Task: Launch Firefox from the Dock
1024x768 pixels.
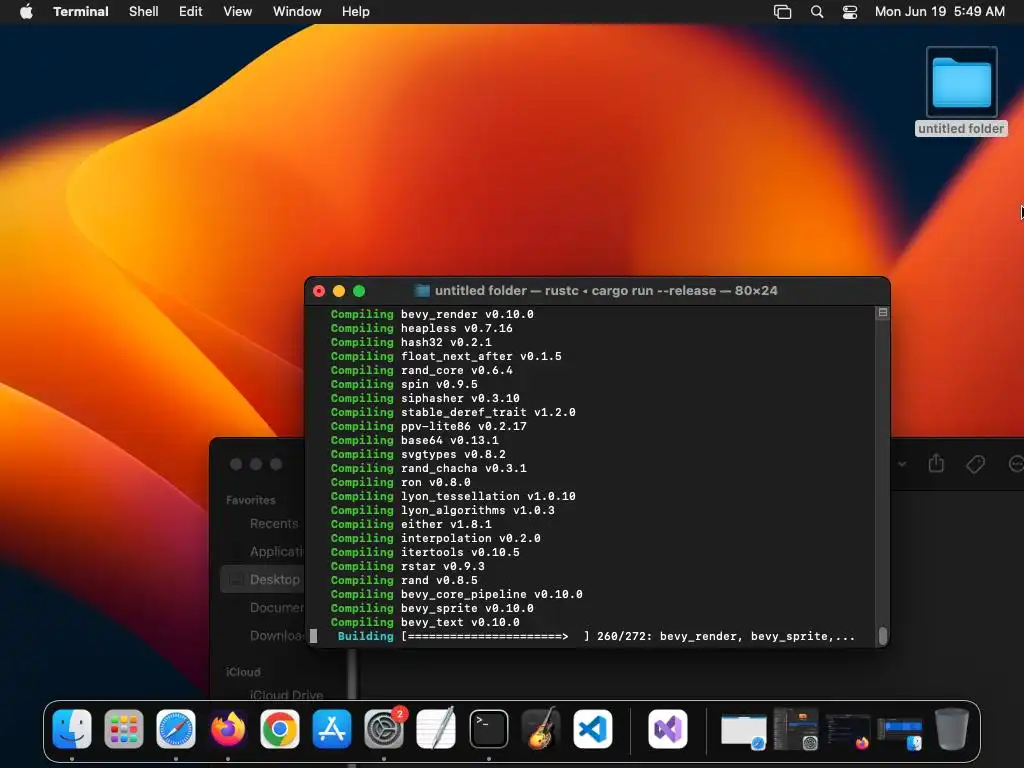Action: [x=228, y=729]
